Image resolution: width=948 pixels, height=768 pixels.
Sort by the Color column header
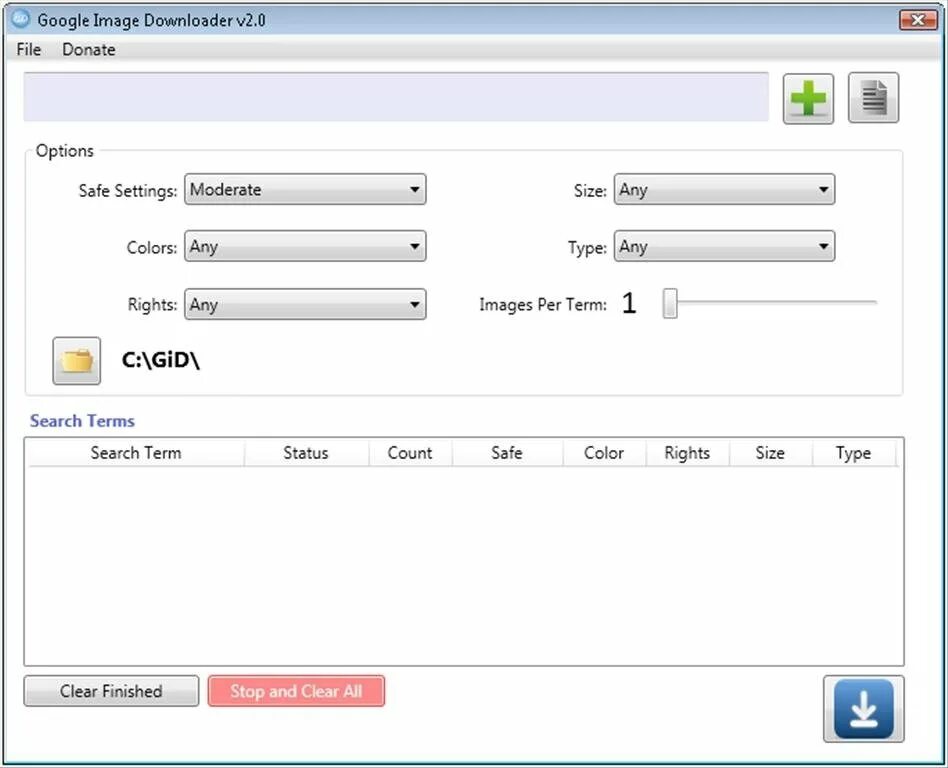click(x=604, y=453)
